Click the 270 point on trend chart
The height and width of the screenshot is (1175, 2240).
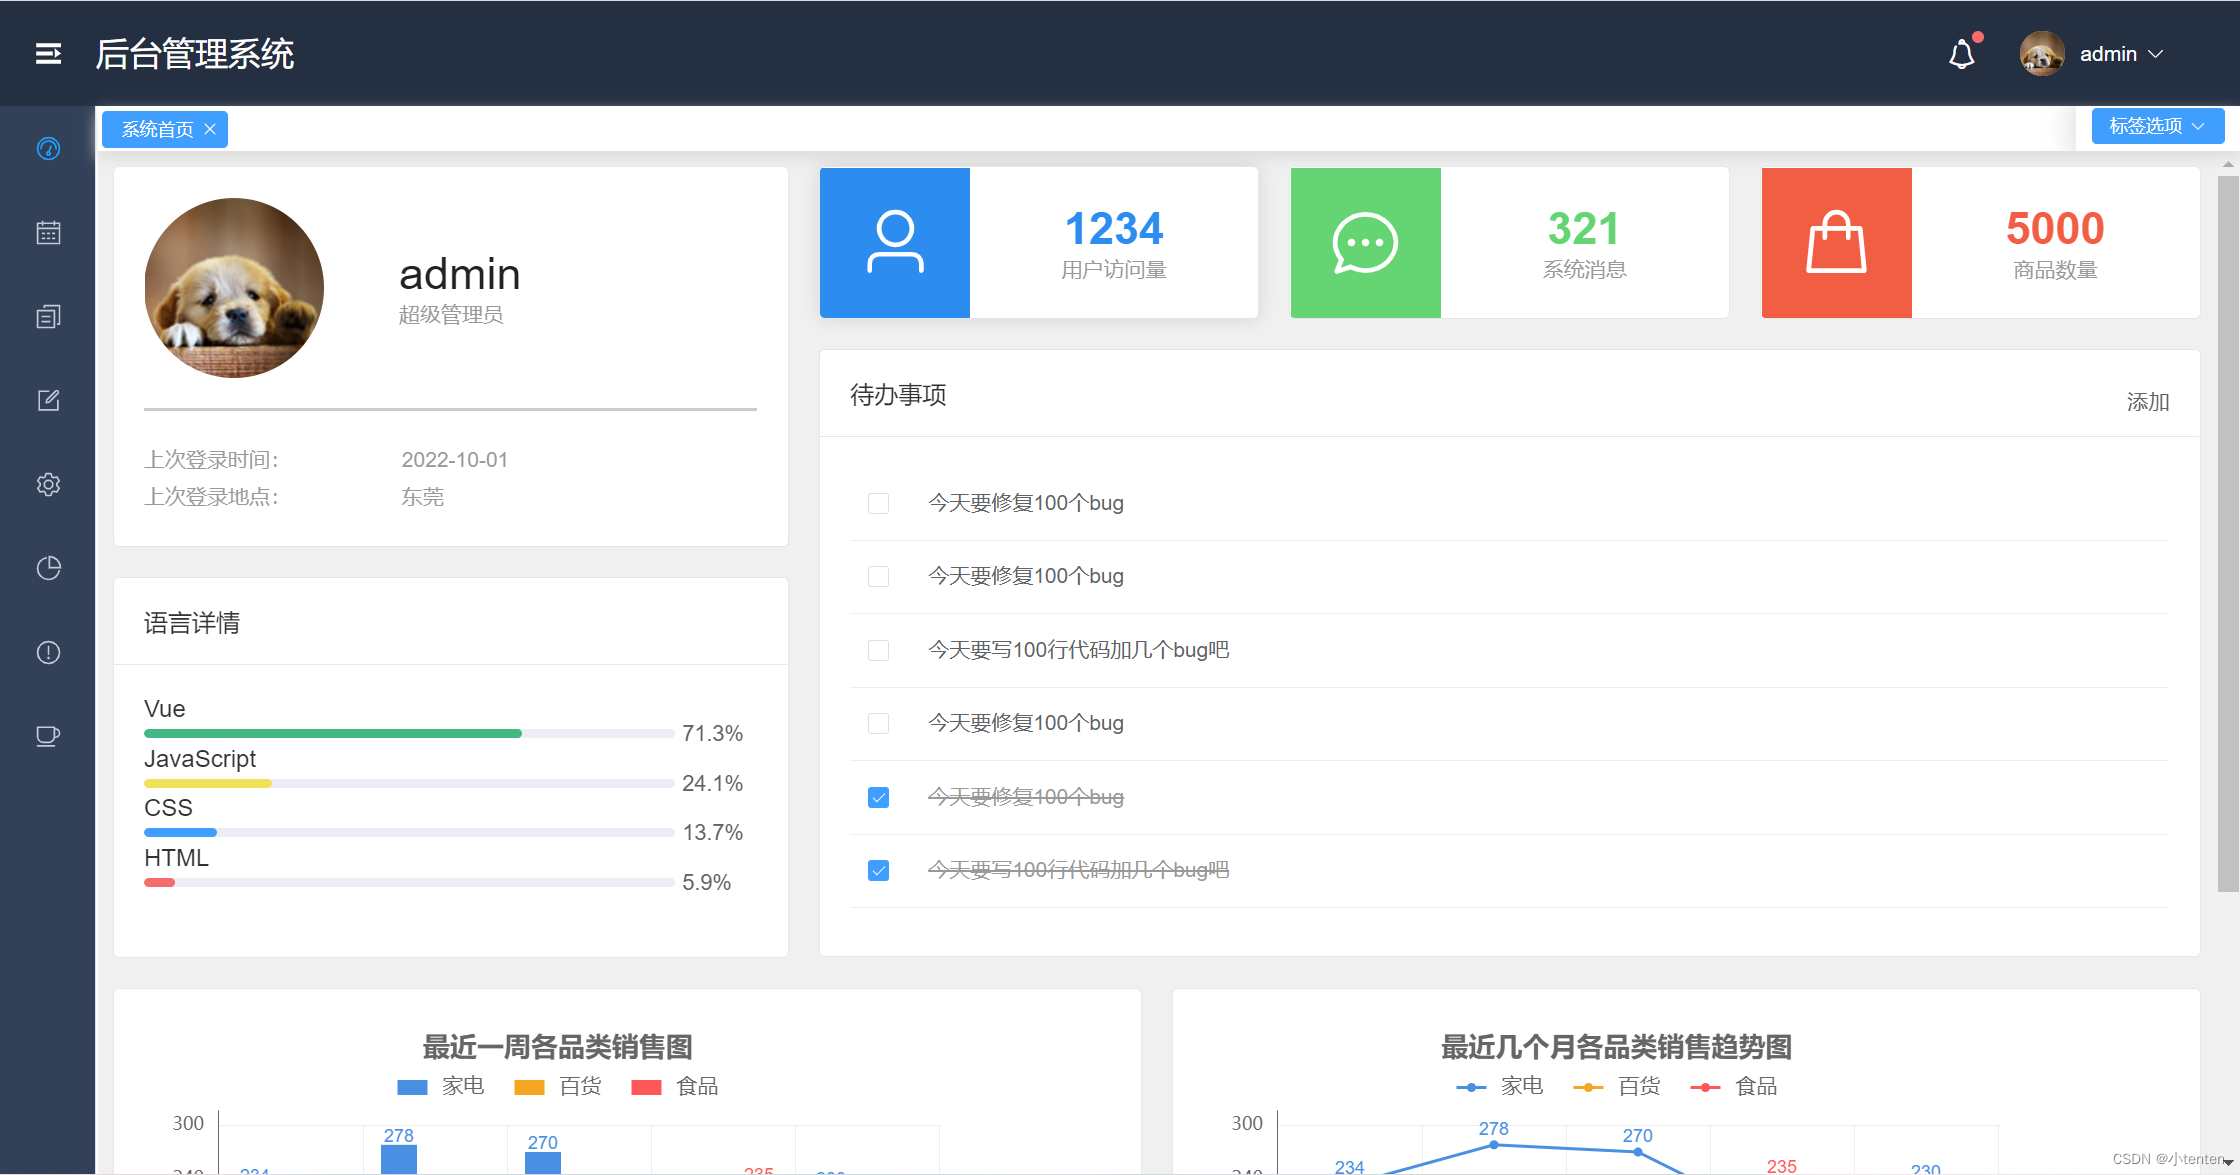(x=1638, y=1152)
